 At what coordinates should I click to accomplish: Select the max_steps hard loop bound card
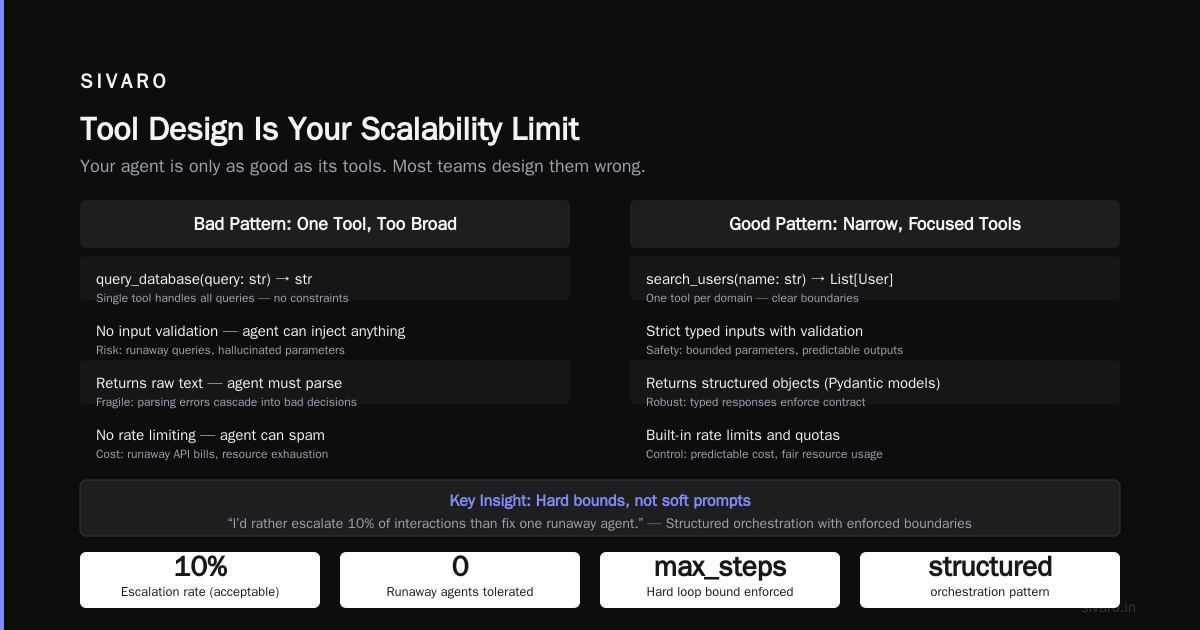pyautogui.click(x=720, y=580)
